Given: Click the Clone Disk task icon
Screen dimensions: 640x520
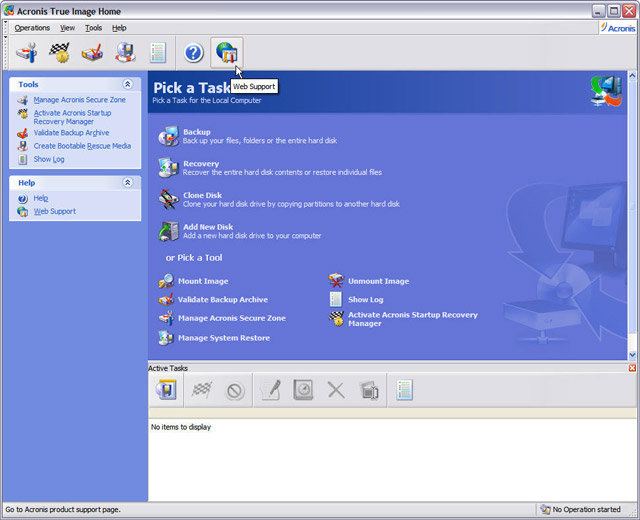Looking at the screenshot, I should click(169, 199).
